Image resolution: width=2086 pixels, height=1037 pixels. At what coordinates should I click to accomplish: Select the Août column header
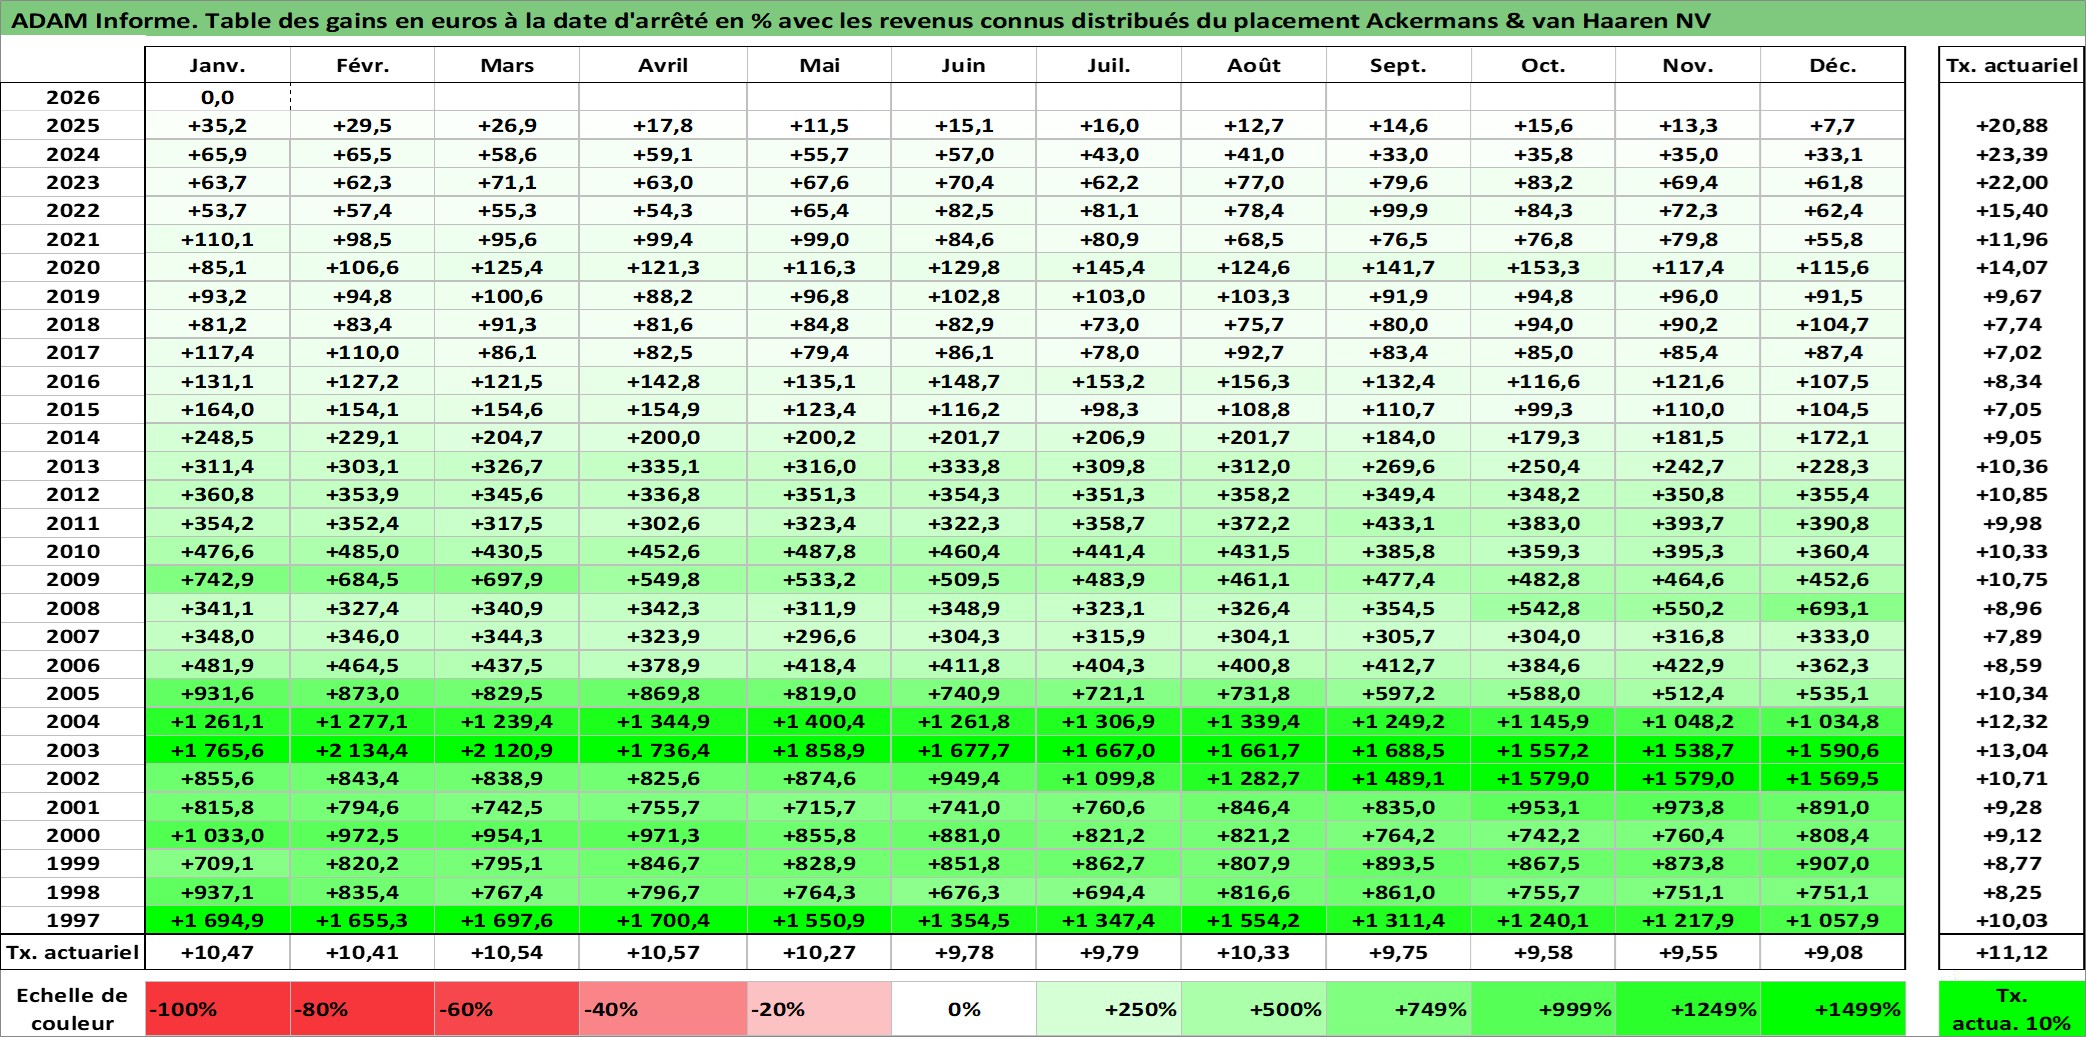point(1254,65)
